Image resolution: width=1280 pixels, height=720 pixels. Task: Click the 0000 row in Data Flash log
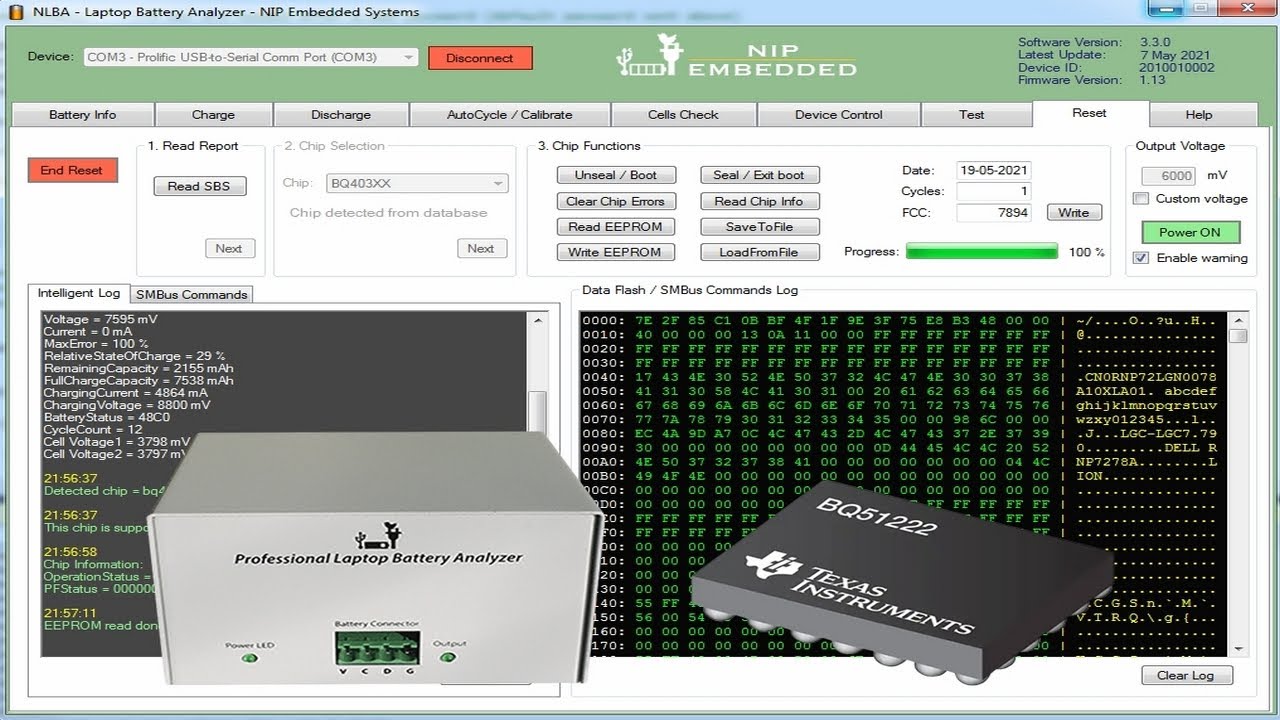pyautogui.click(x=900, y=321)
